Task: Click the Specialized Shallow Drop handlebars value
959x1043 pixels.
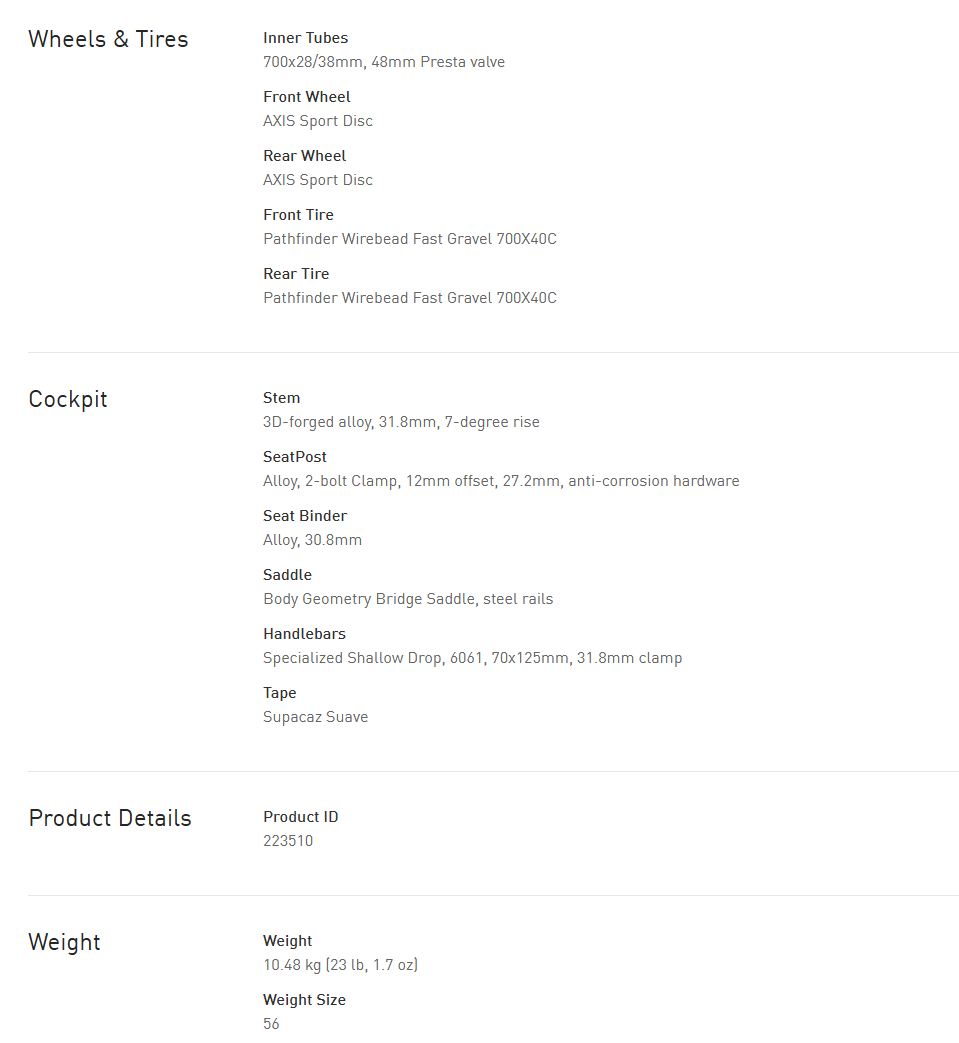Action: 472,658
